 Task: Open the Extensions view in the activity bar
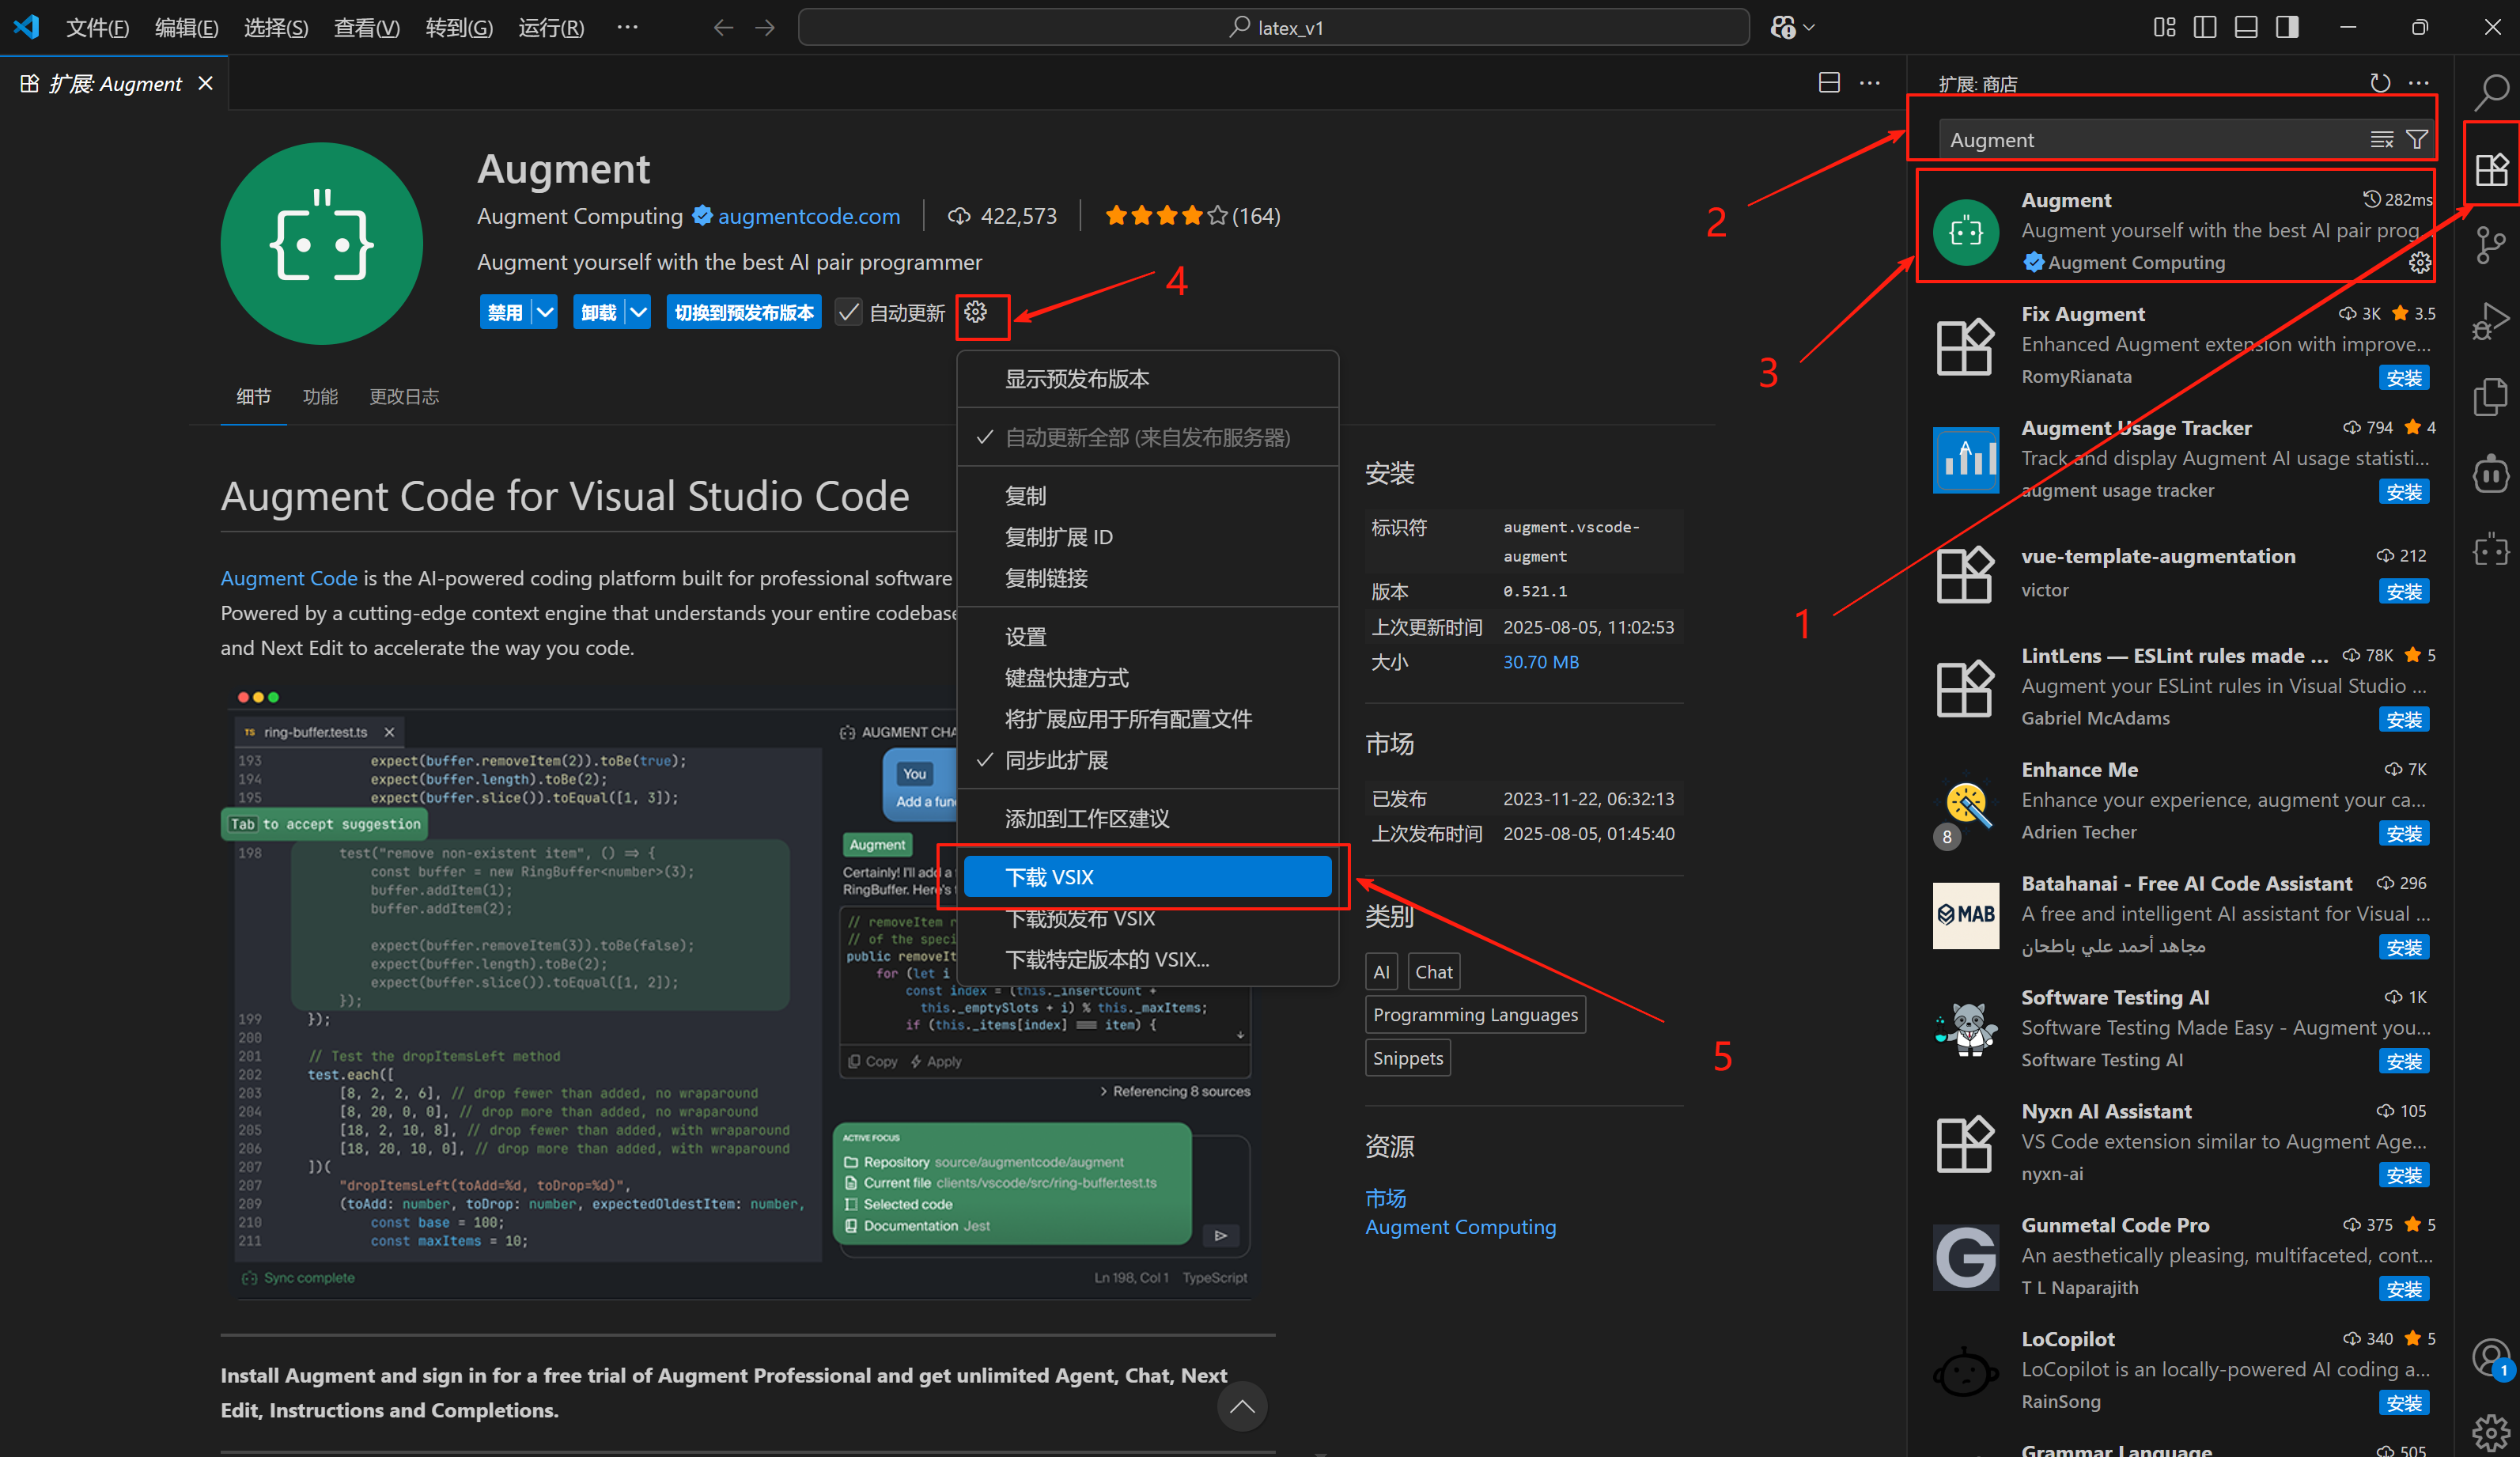coord(2492,168)
